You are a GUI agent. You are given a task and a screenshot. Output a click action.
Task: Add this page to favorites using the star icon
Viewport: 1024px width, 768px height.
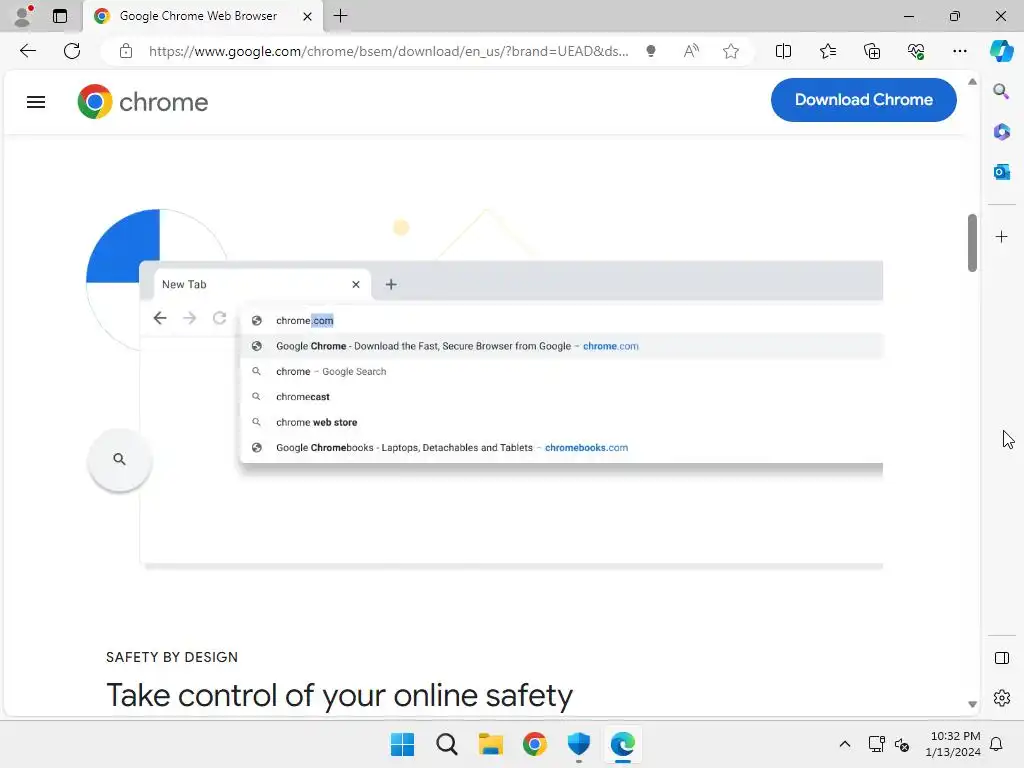pos(731,51)
